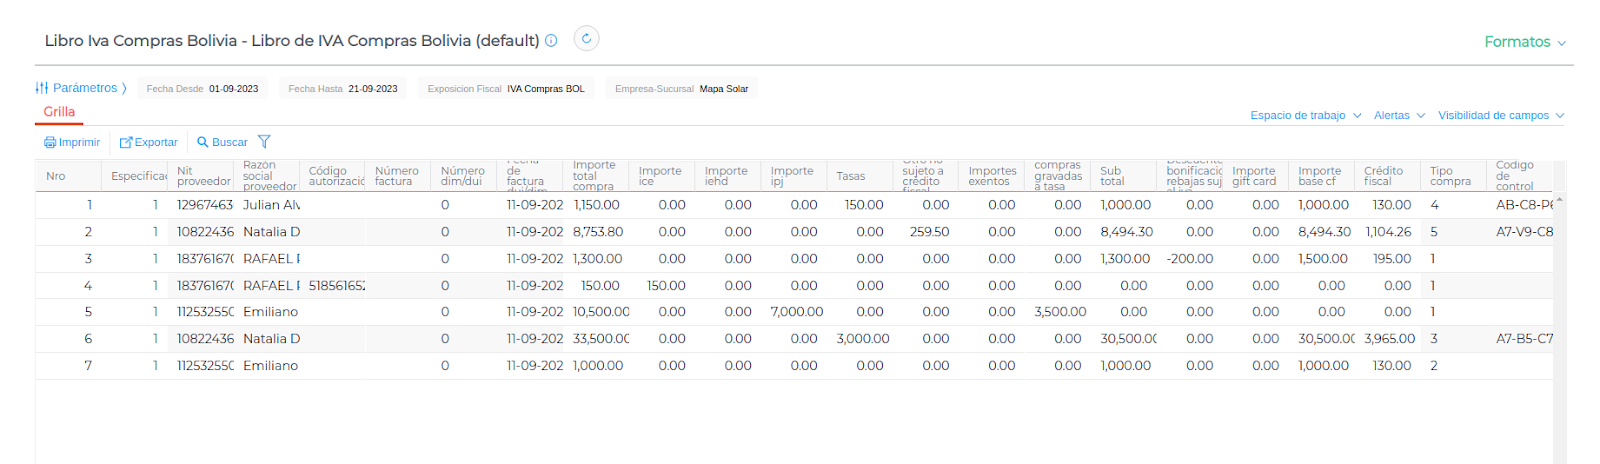This screenshot has width=1600, height=464.
Task: Click the Fecha Hasta parameter field
Action: coord(343,89)
